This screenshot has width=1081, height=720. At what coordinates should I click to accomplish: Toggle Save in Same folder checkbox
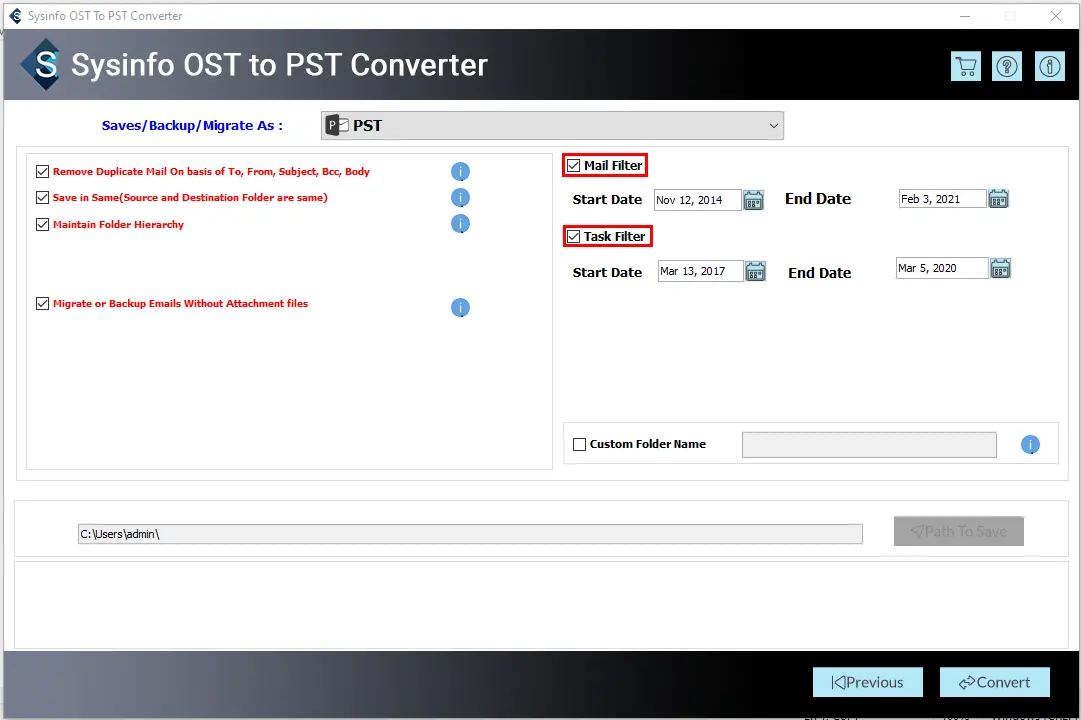(42, 198)
